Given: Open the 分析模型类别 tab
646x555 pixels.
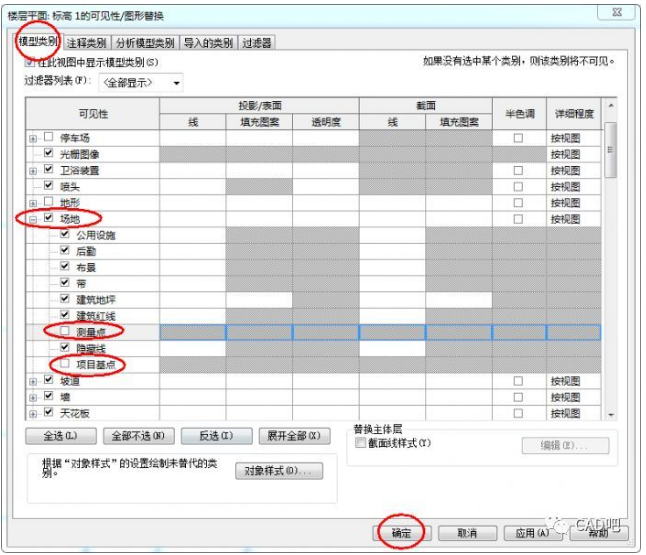Looking at the screenshot, I should [145, 42].
